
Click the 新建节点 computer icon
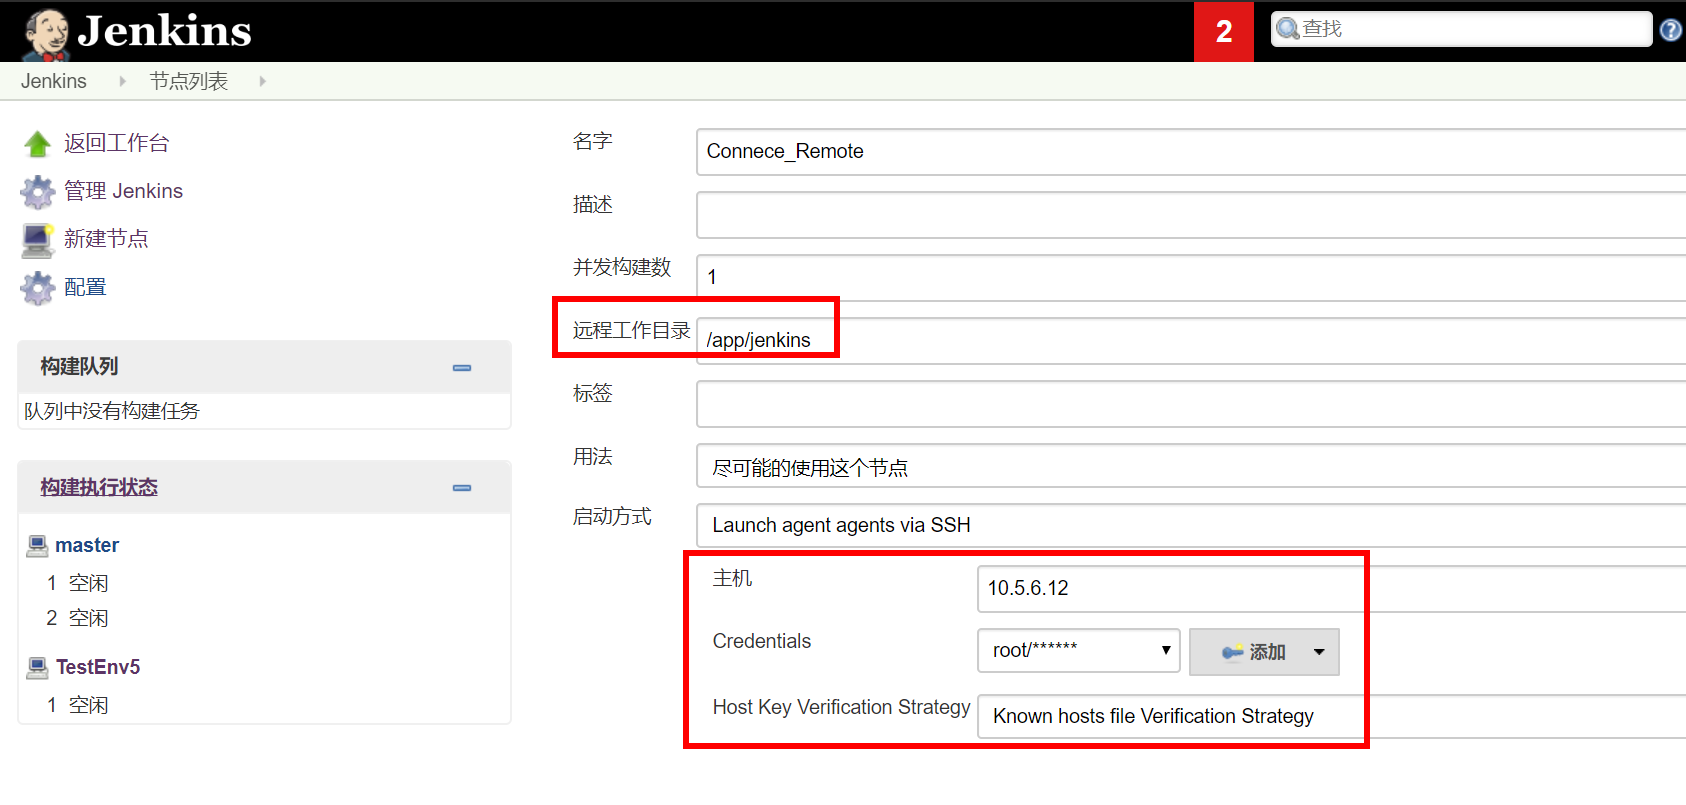coord(38,240)
